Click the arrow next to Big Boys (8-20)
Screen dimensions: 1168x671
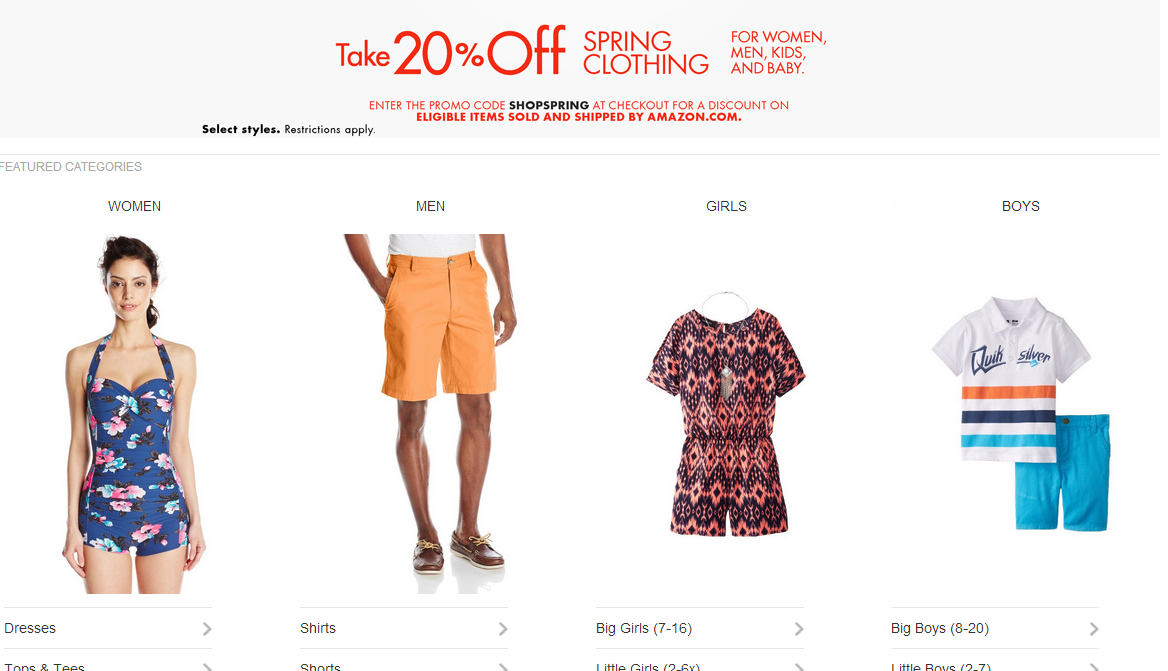1094,629
